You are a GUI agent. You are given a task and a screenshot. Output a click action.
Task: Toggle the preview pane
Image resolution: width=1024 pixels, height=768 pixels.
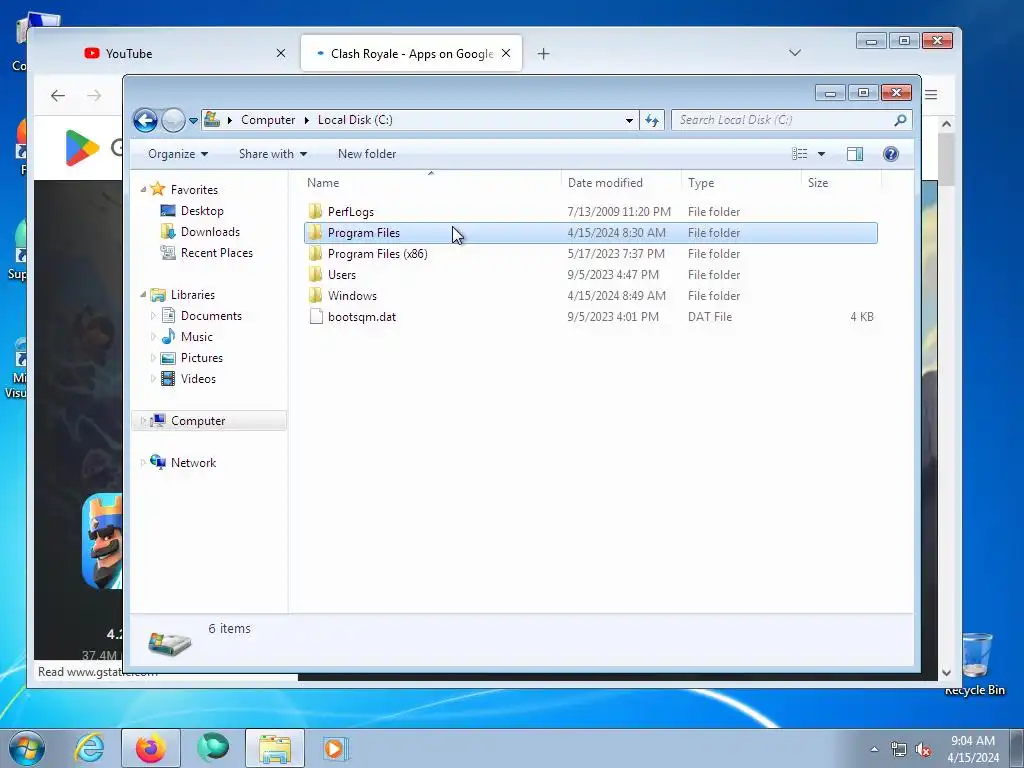click(x=854, y=154)
